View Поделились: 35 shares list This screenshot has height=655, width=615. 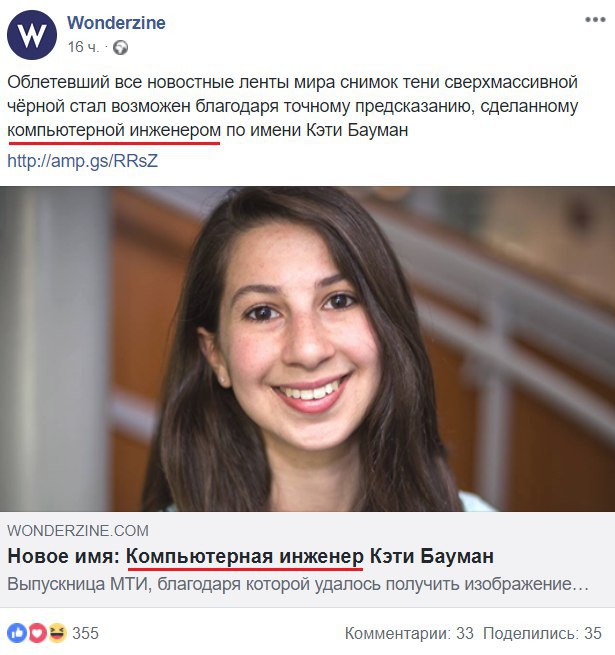coord(542,634)
